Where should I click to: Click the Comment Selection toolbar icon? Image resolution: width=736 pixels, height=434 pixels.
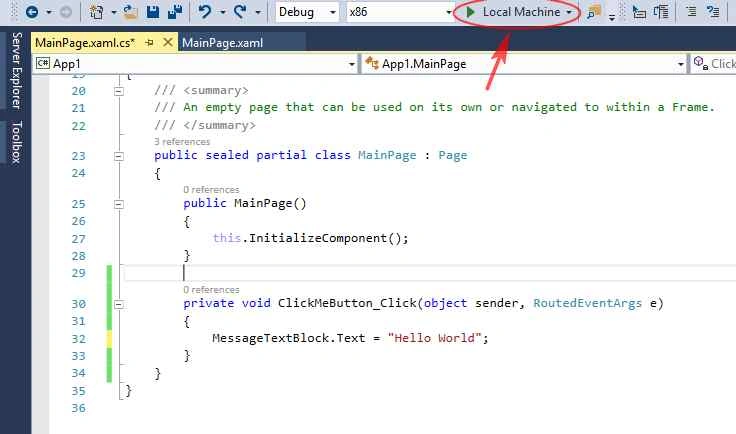691,11
